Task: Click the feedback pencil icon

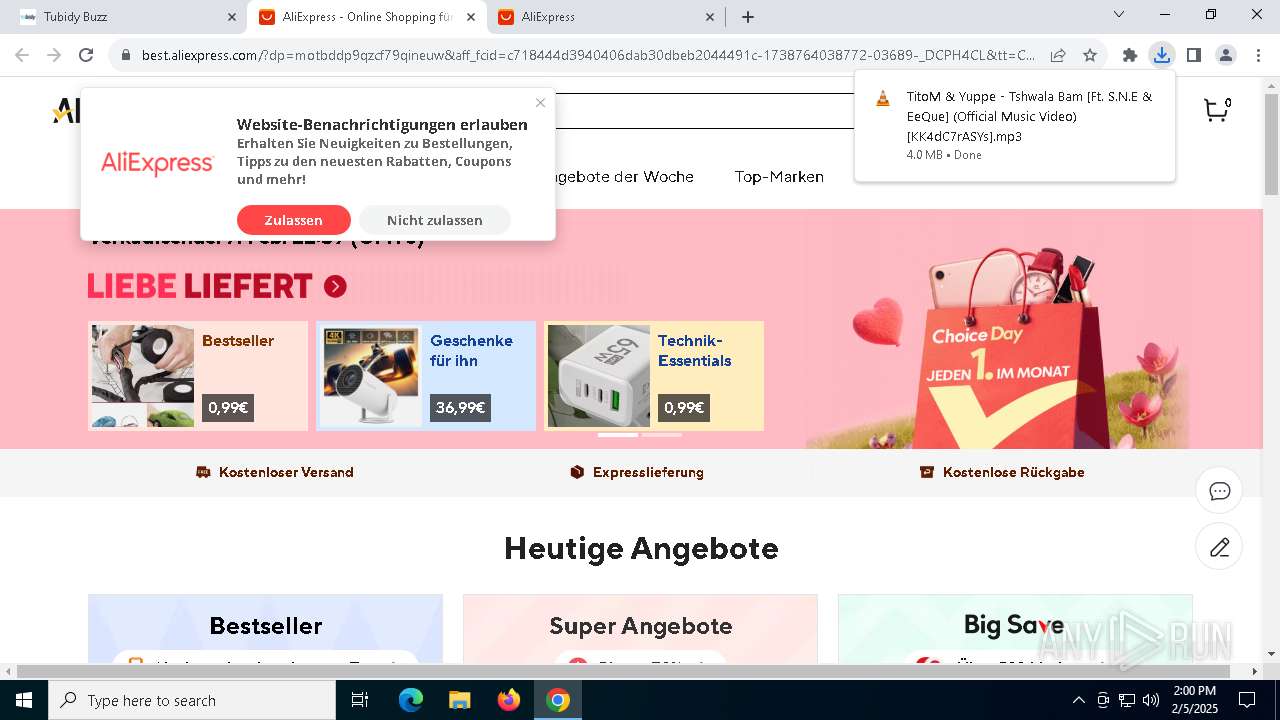Action: coord(1219,547)
